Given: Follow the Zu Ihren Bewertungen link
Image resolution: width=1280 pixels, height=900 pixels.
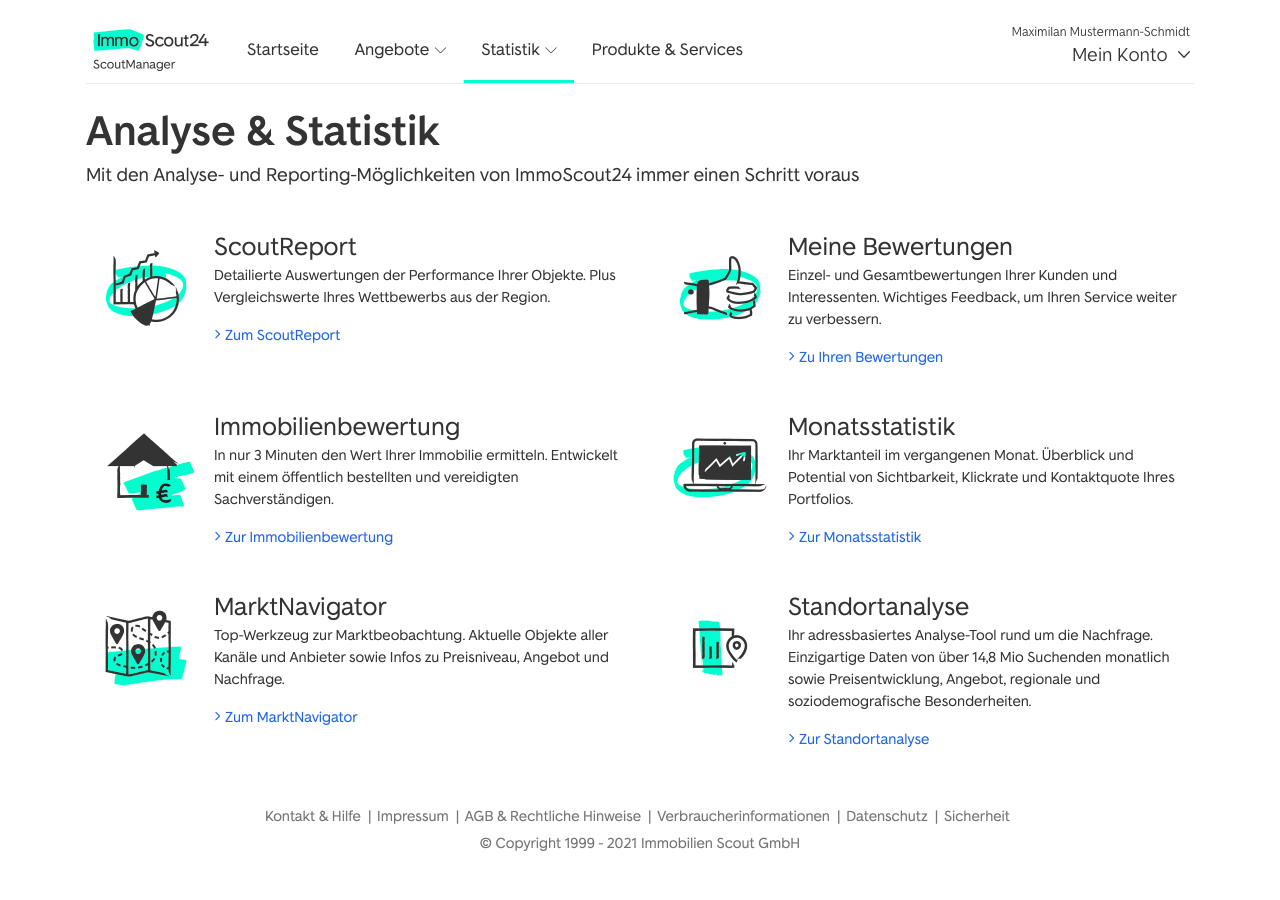Looking at the screenshot, I should [x=870, y=357].
